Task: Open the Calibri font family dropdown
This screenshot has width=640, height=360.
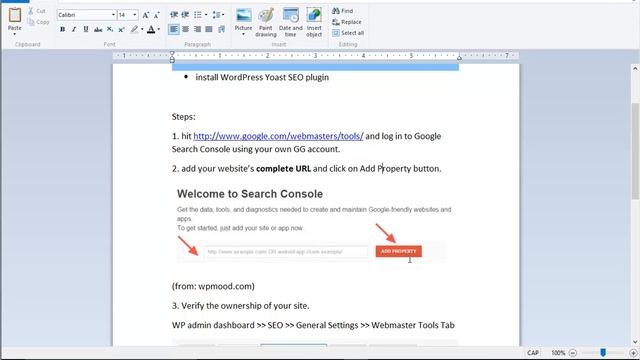Action: pos(113,15)
